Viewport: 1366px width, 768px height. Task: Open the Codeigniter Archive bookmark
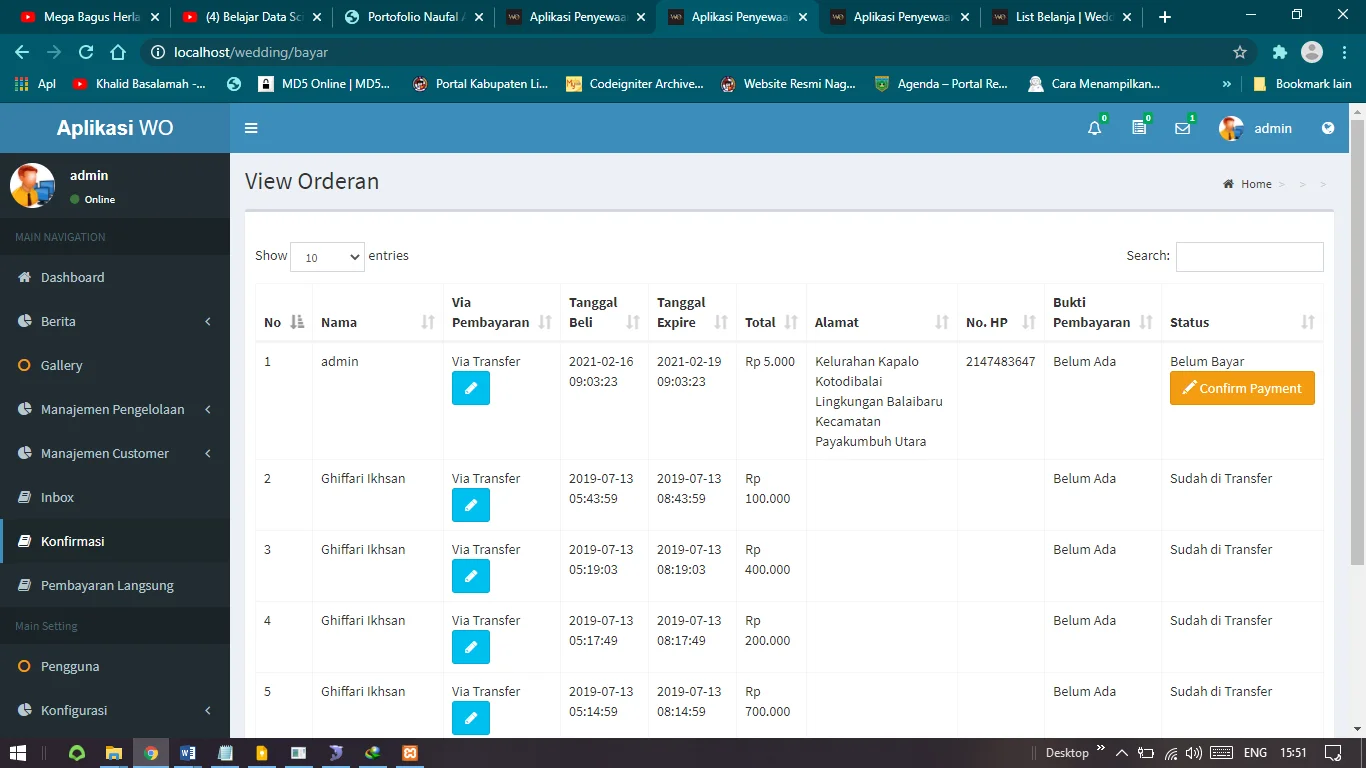coord(634,84)
